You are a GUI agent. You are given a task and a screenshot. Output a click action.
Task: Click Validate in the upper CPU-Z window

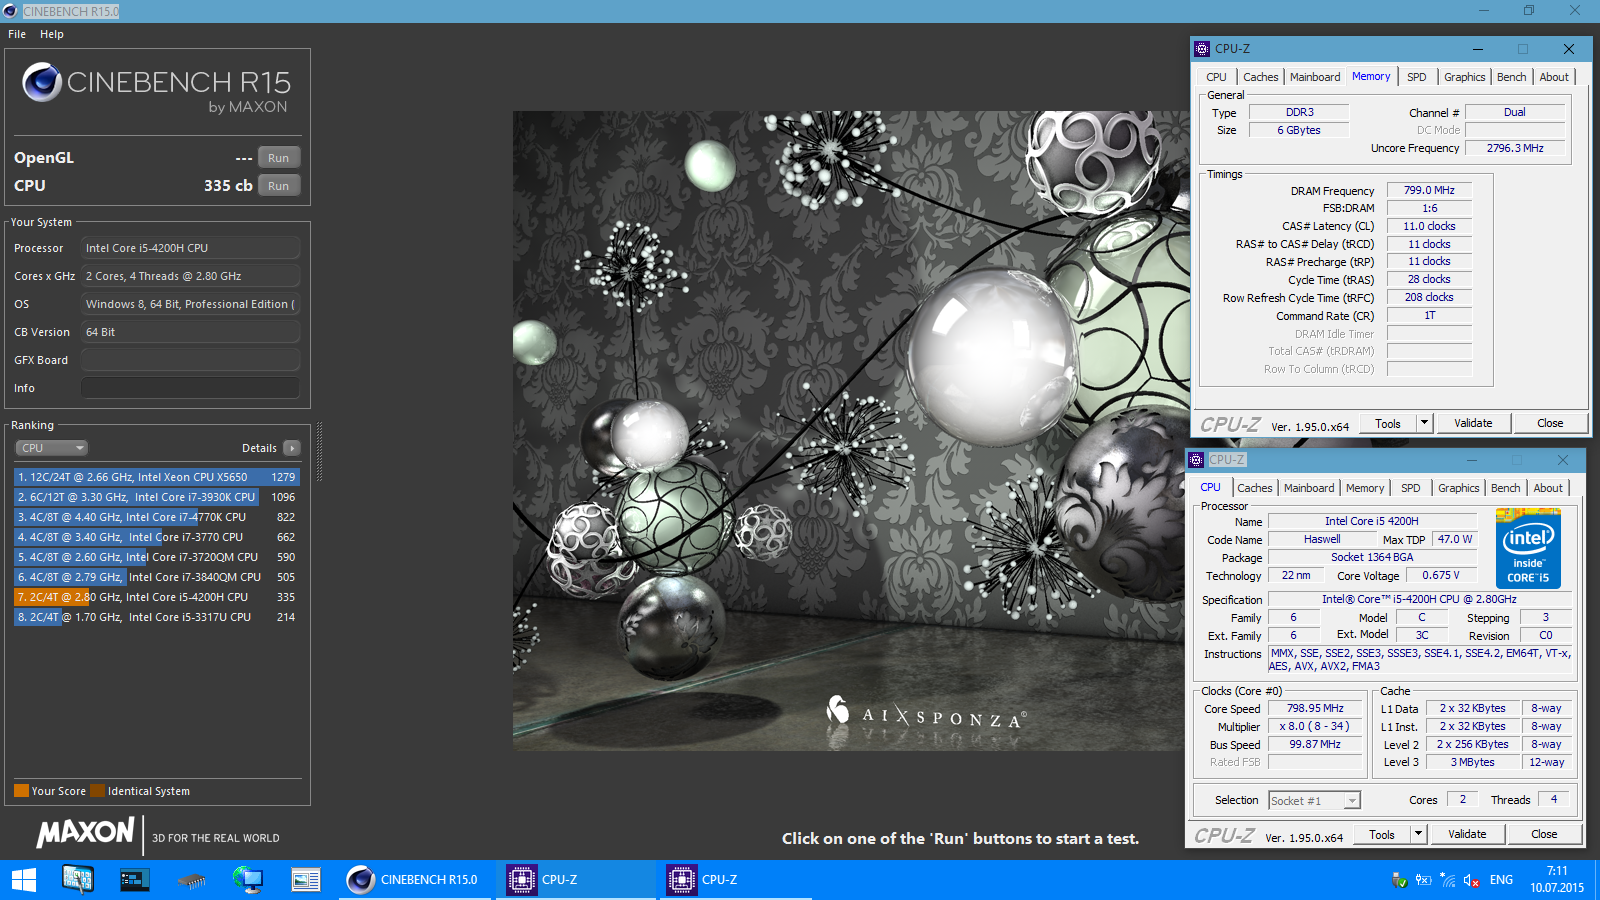tap(1473, 423)
